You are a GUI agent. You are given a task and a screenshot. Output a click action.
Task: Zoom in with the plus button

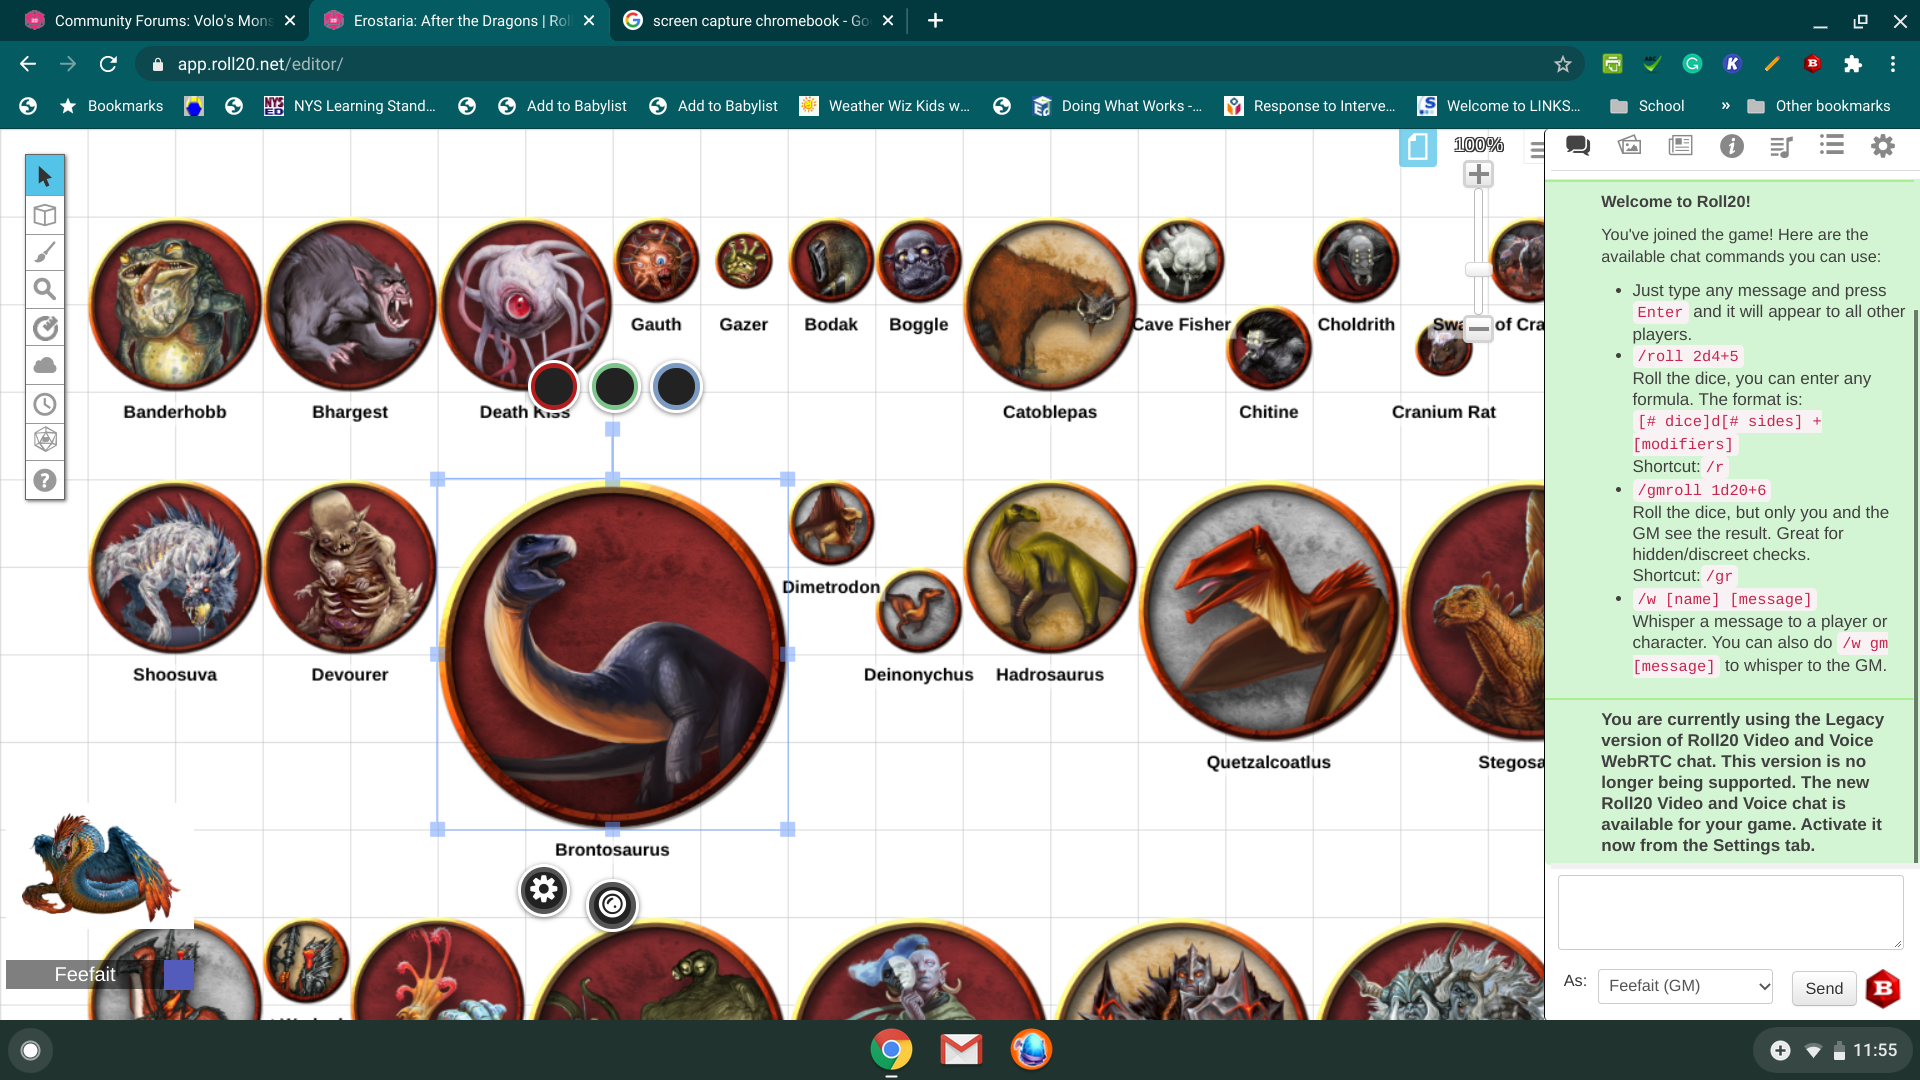1478,175
